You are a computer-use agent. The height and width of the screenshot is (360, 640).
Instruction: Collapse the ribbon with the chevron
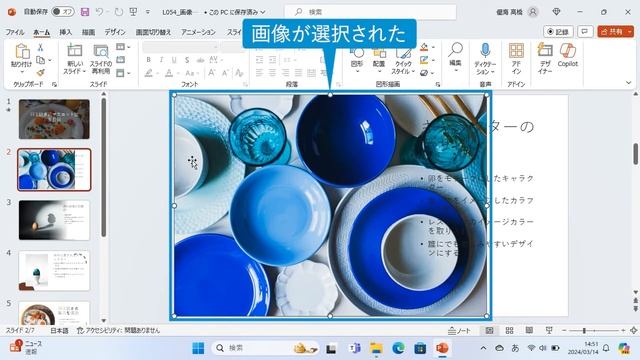coord(629,82)
